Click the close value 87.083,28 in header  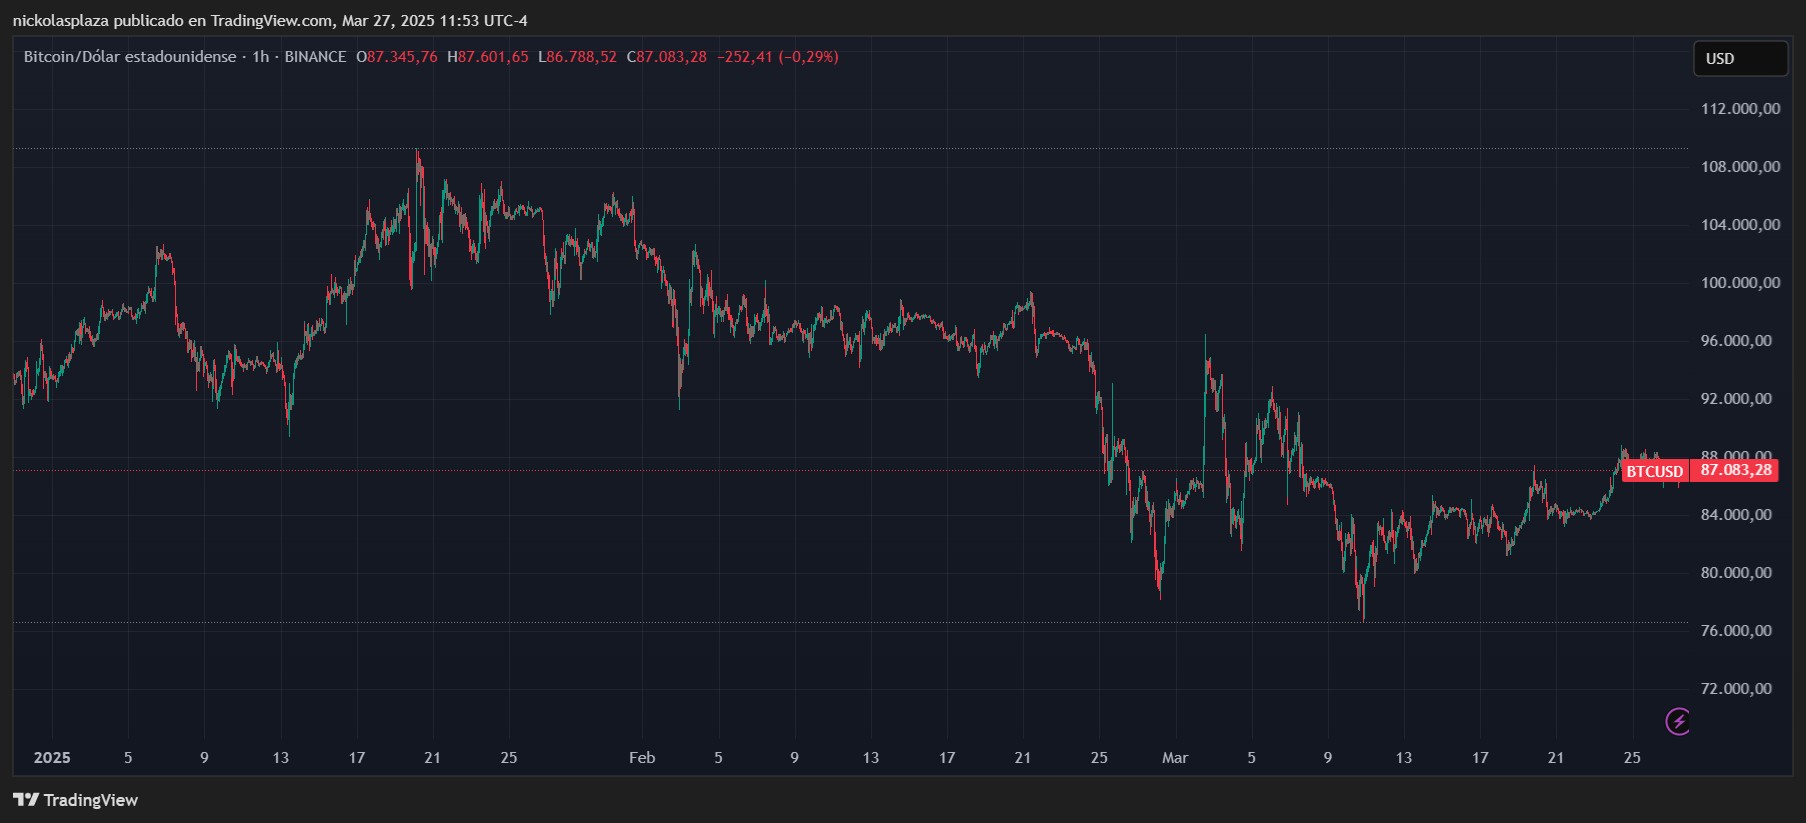tap(672, 57)
